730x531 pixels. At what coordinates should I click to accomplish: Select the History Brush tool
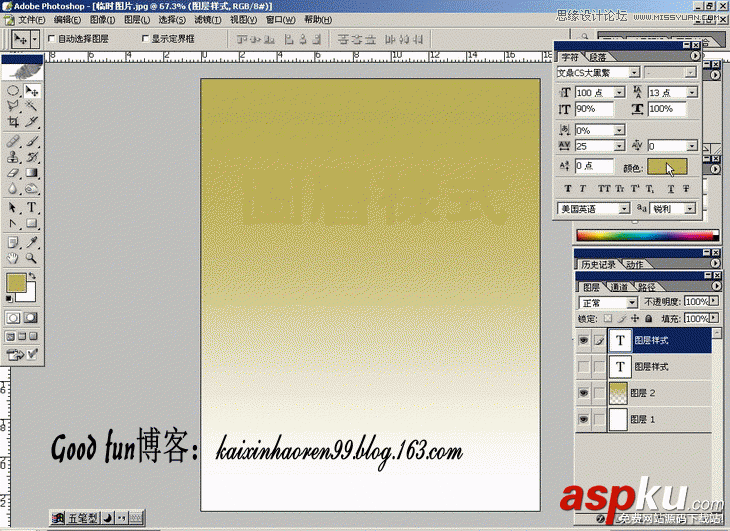pos(32,157)
